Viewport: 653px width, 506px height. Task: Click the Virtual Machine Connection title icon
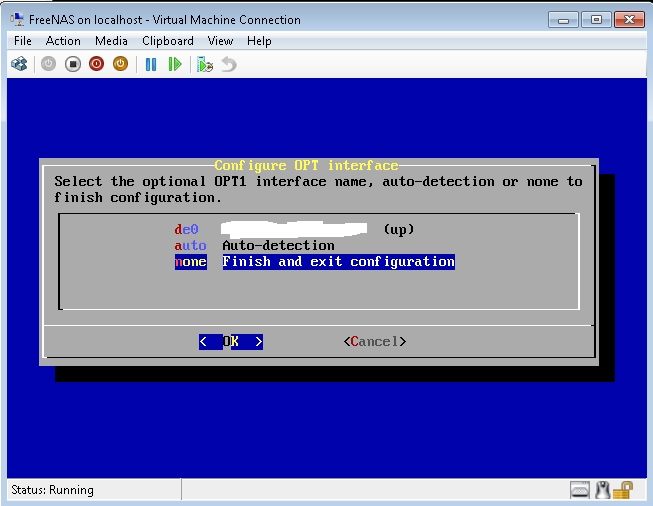17,20
